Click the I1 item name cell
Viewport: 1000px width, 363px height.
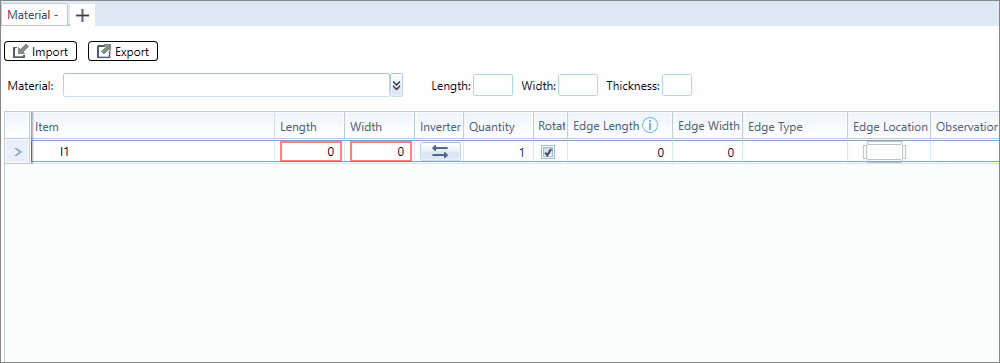coord(154,152)
